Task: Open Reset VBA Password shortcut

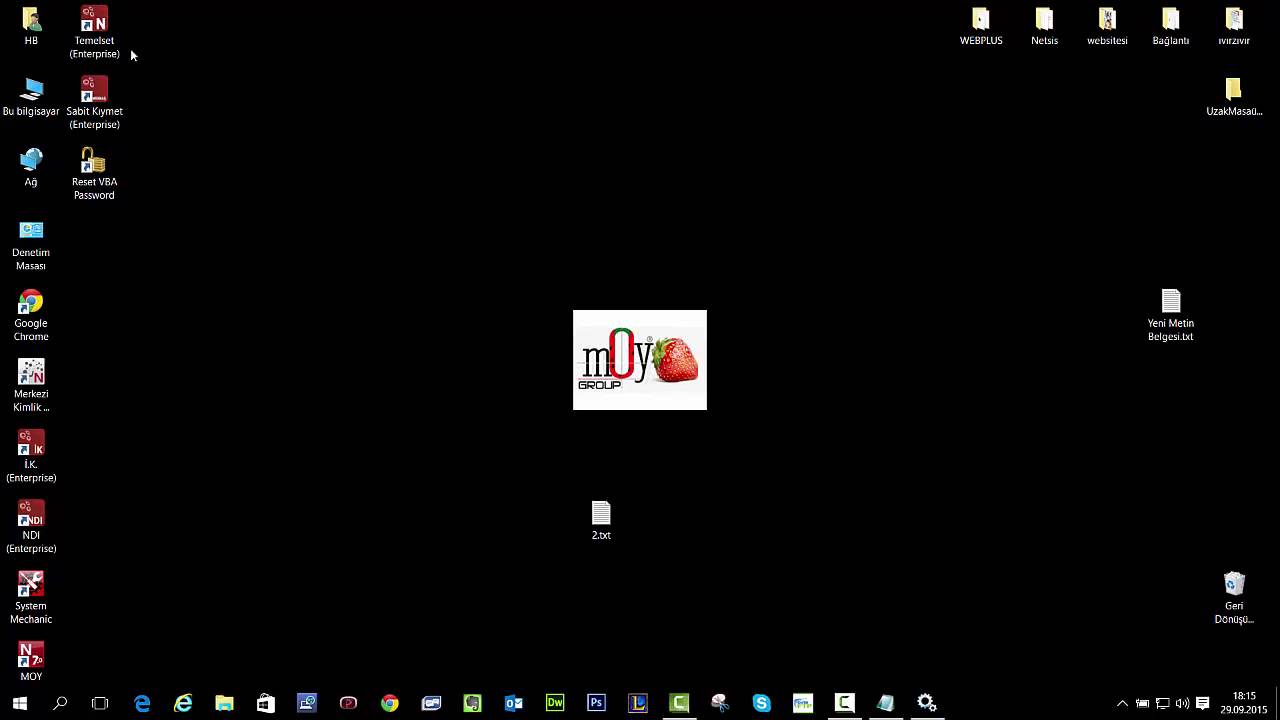Action: coord(94,174)
